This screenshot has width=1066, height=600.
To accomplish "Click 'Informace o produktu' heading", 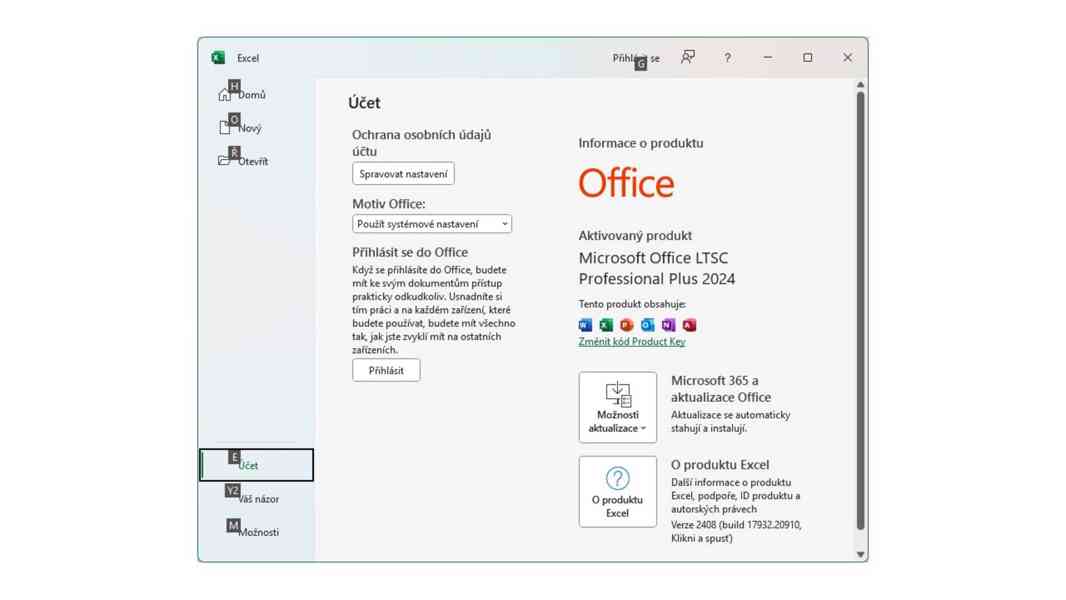I will (641, 143).
